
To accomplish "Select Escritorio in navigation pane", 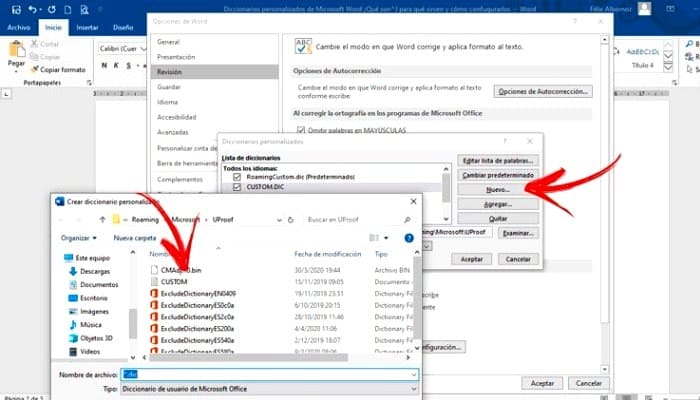I will click(88, 298).
